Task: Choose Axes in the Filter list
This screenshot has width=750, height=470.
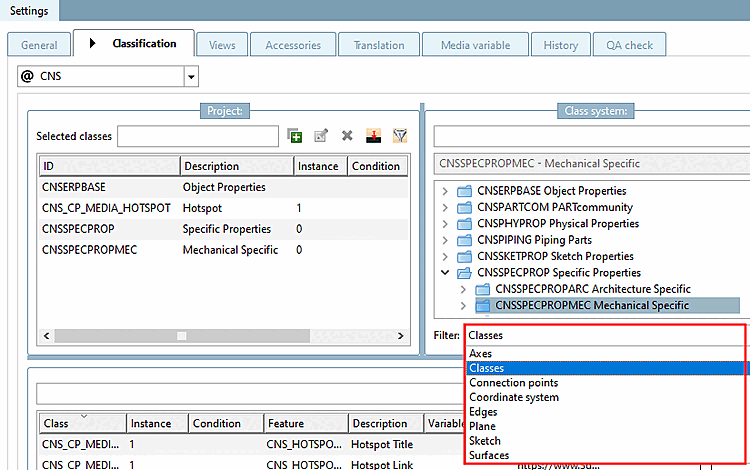Action: click(605, 354)
